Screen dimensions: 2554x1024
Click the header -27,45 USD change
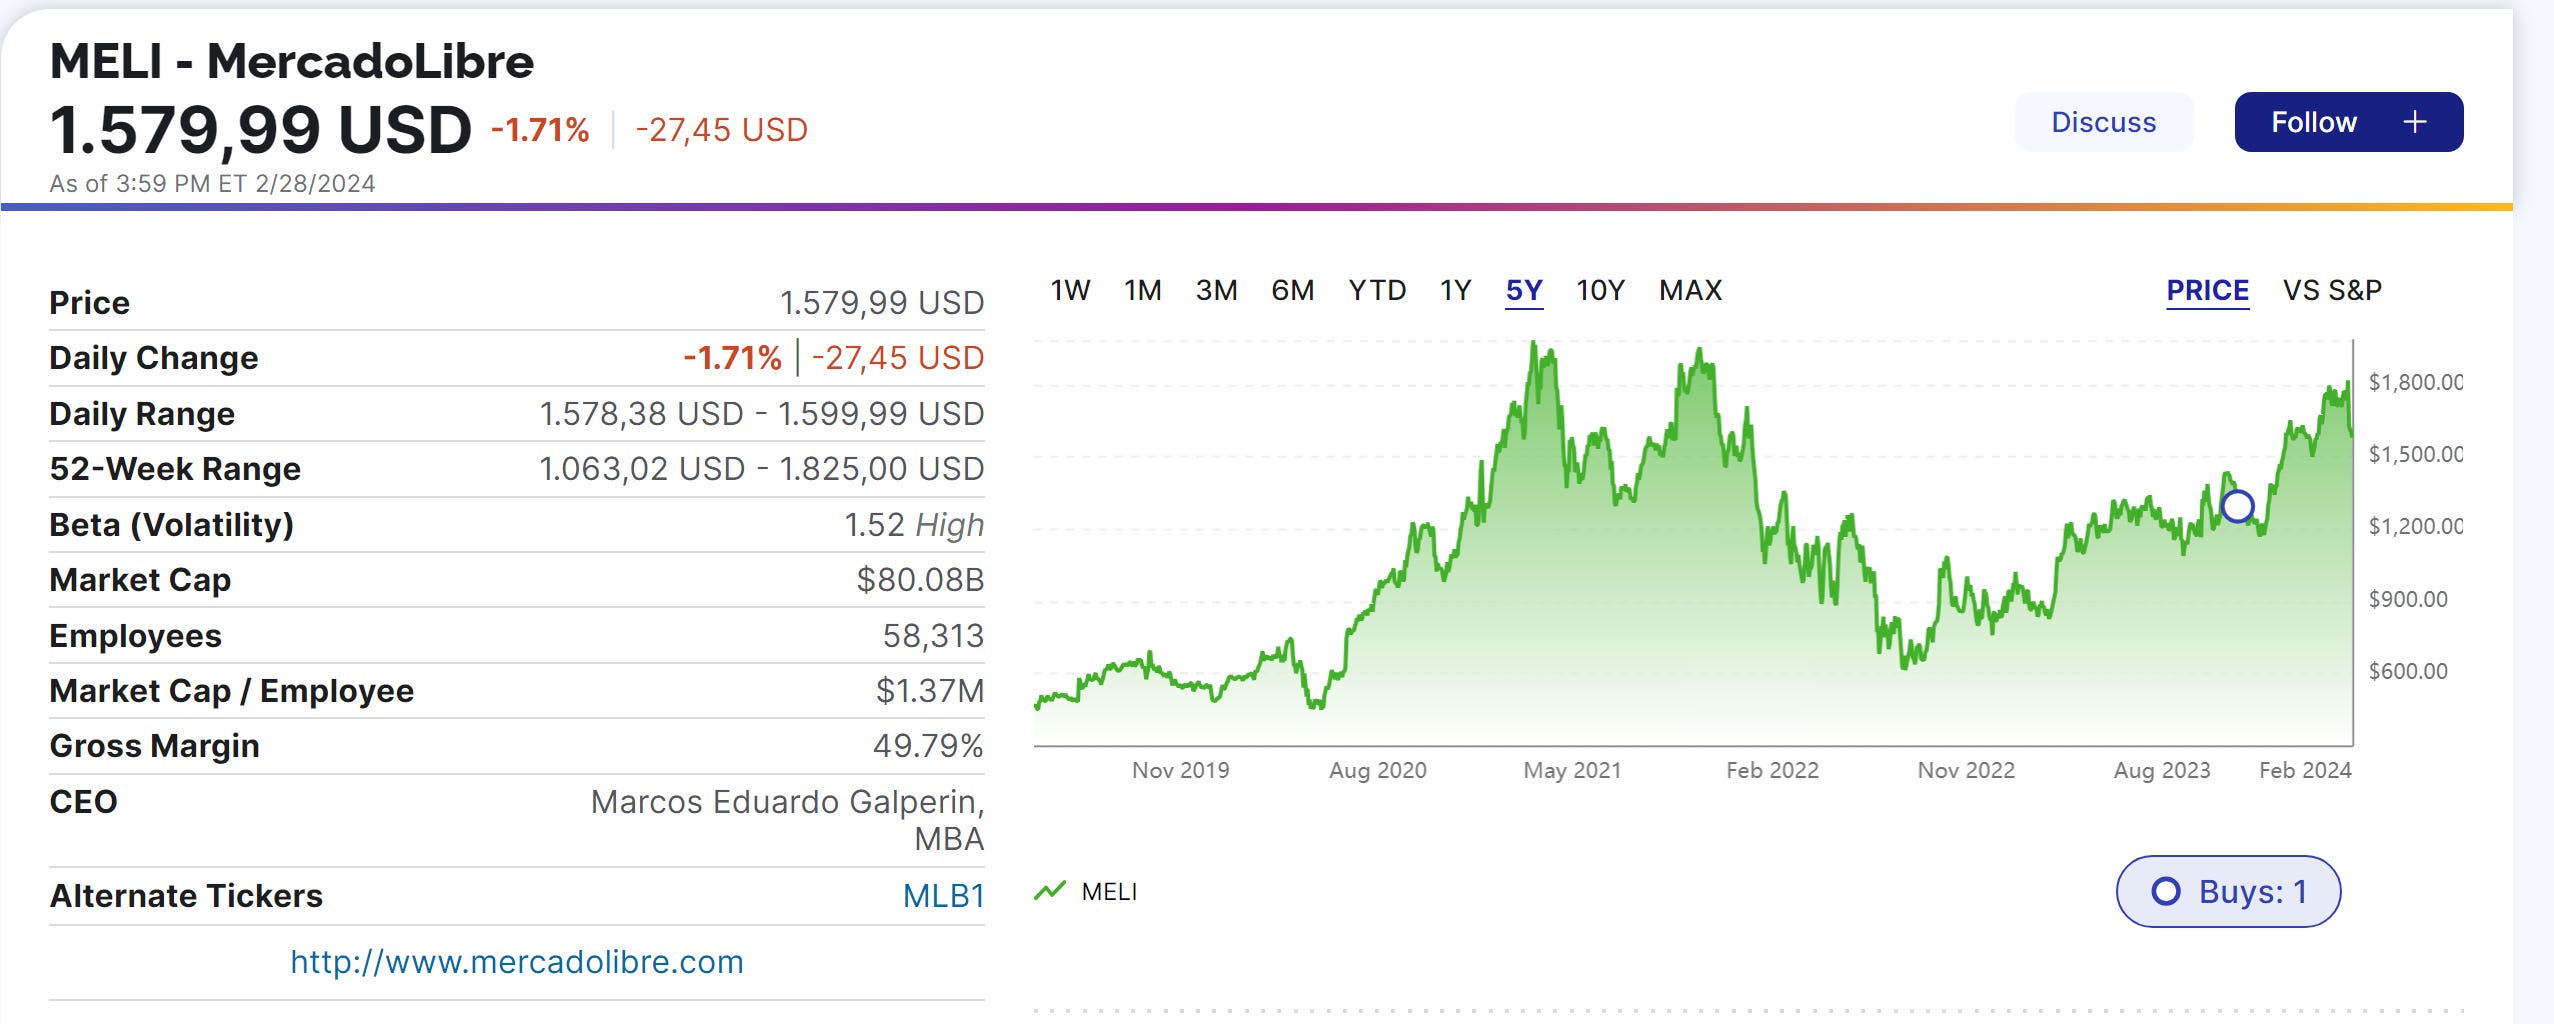tap(722, 130)
